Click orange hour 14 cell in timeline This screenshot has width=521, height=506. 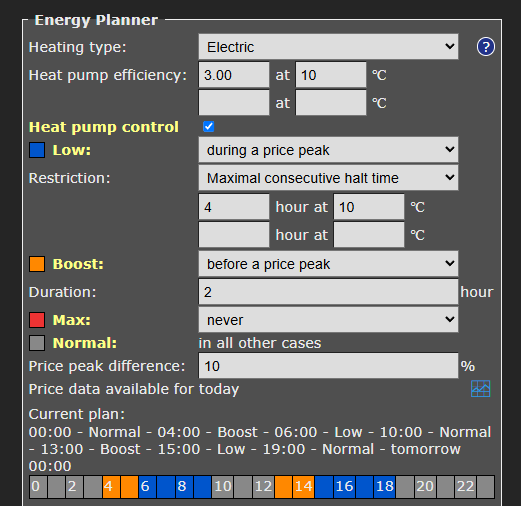coord(304,487)
